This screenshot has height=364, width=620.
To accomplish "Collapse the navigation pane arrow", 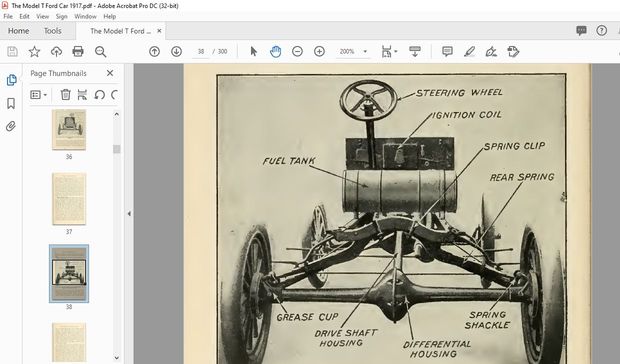I will click(x=129, y=213).
